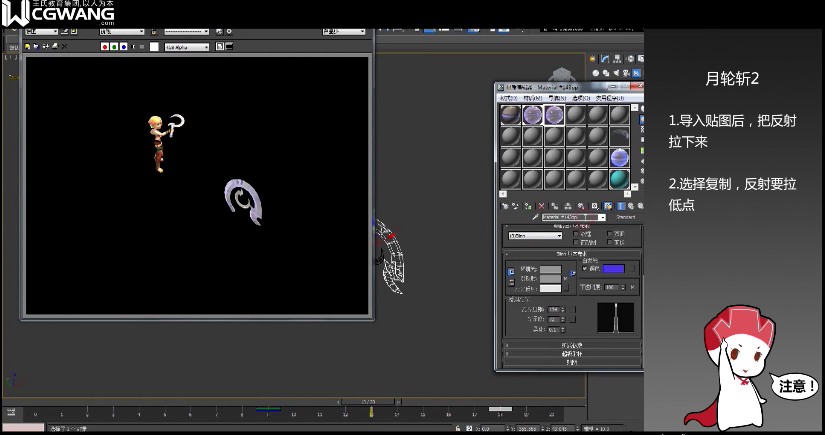Click the purple self-illumination color swatch
This screenshot has height=435, width=825.
click(x=613, y=268)
